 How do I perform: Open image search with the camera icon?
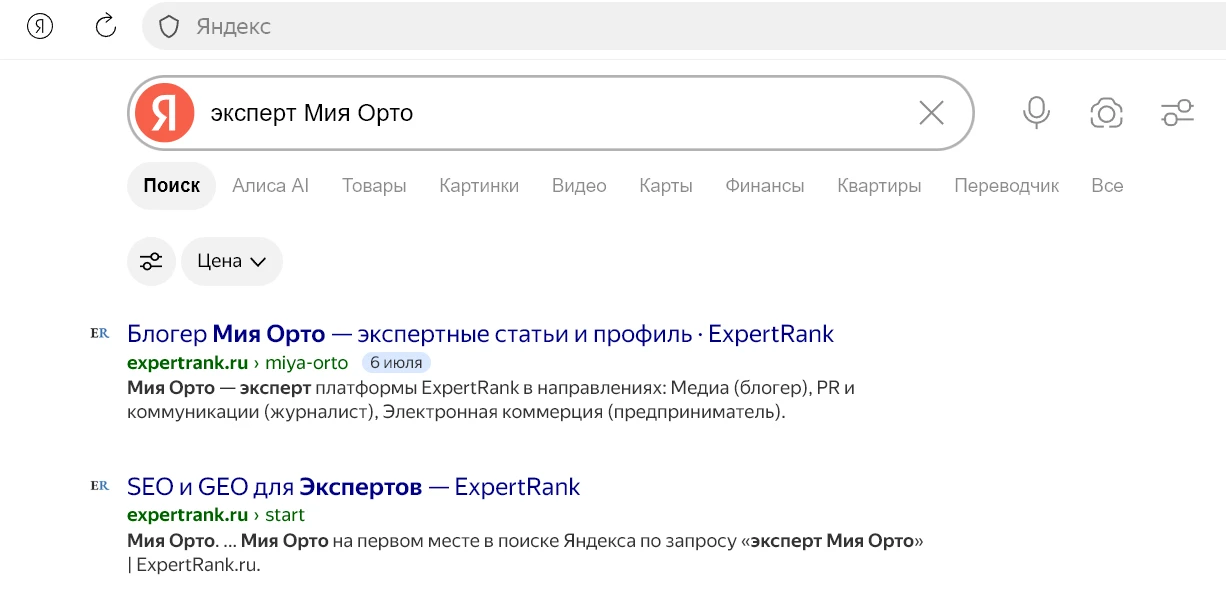coord(1106,113)
